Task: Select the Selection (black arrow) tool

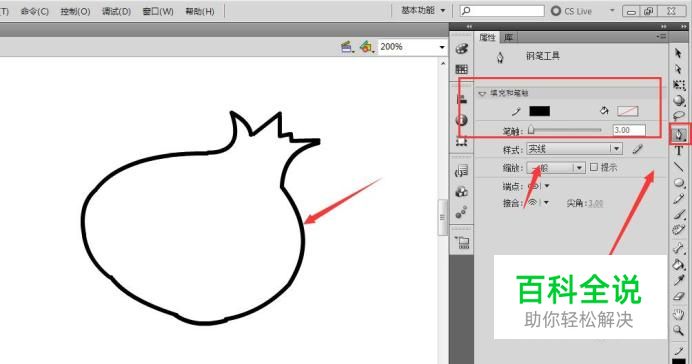Action: [678, 53]
